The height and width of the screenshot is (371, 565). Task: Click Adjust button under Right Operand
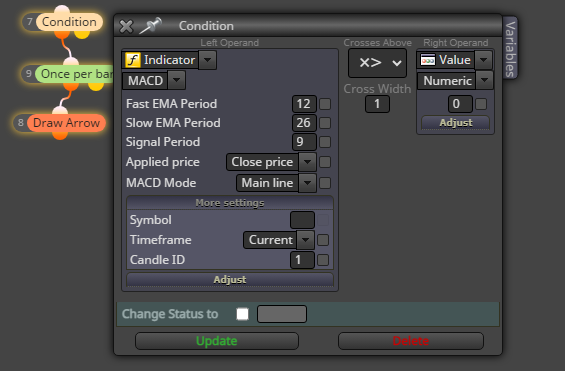click(455, 122)
